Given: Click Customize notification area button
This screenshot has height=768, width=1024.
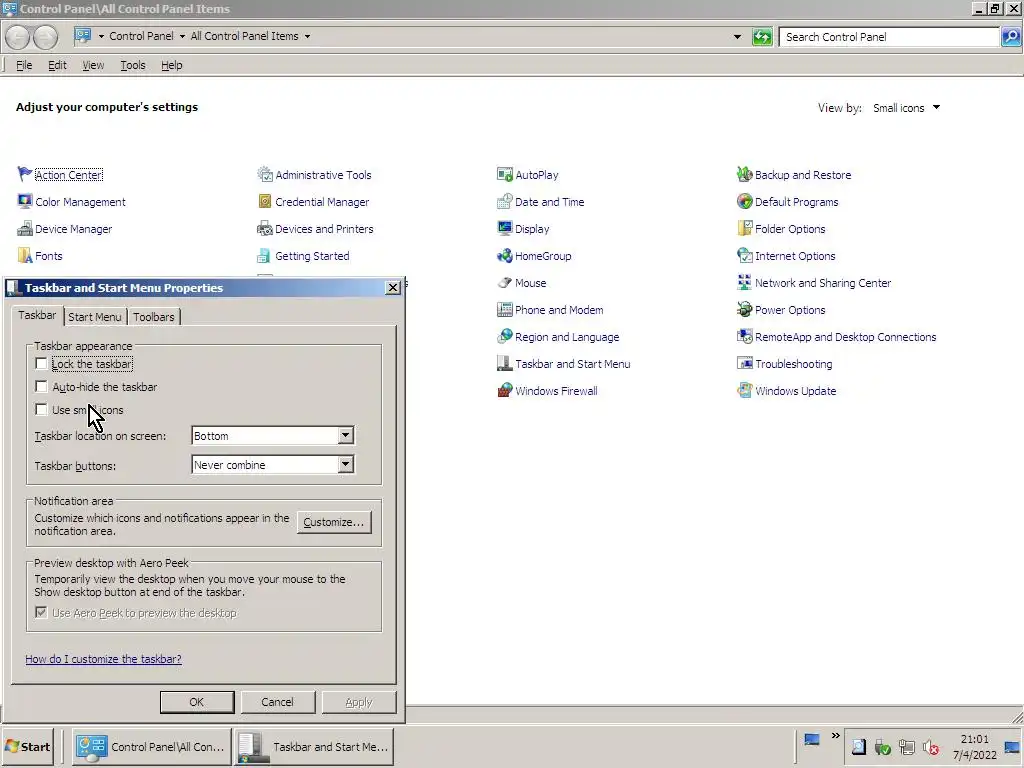Looking at the screenshot, I should (334, 522).
